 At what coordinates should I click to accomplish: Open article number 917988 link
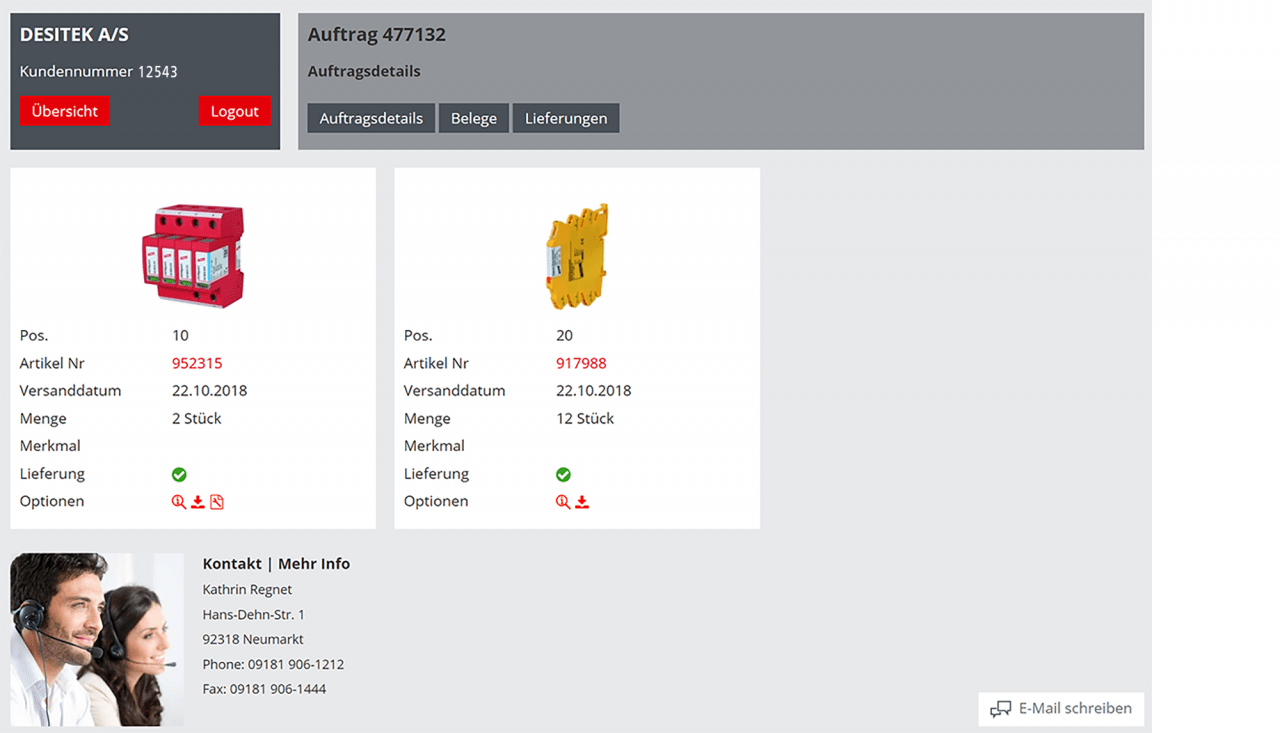click(581, 363)
